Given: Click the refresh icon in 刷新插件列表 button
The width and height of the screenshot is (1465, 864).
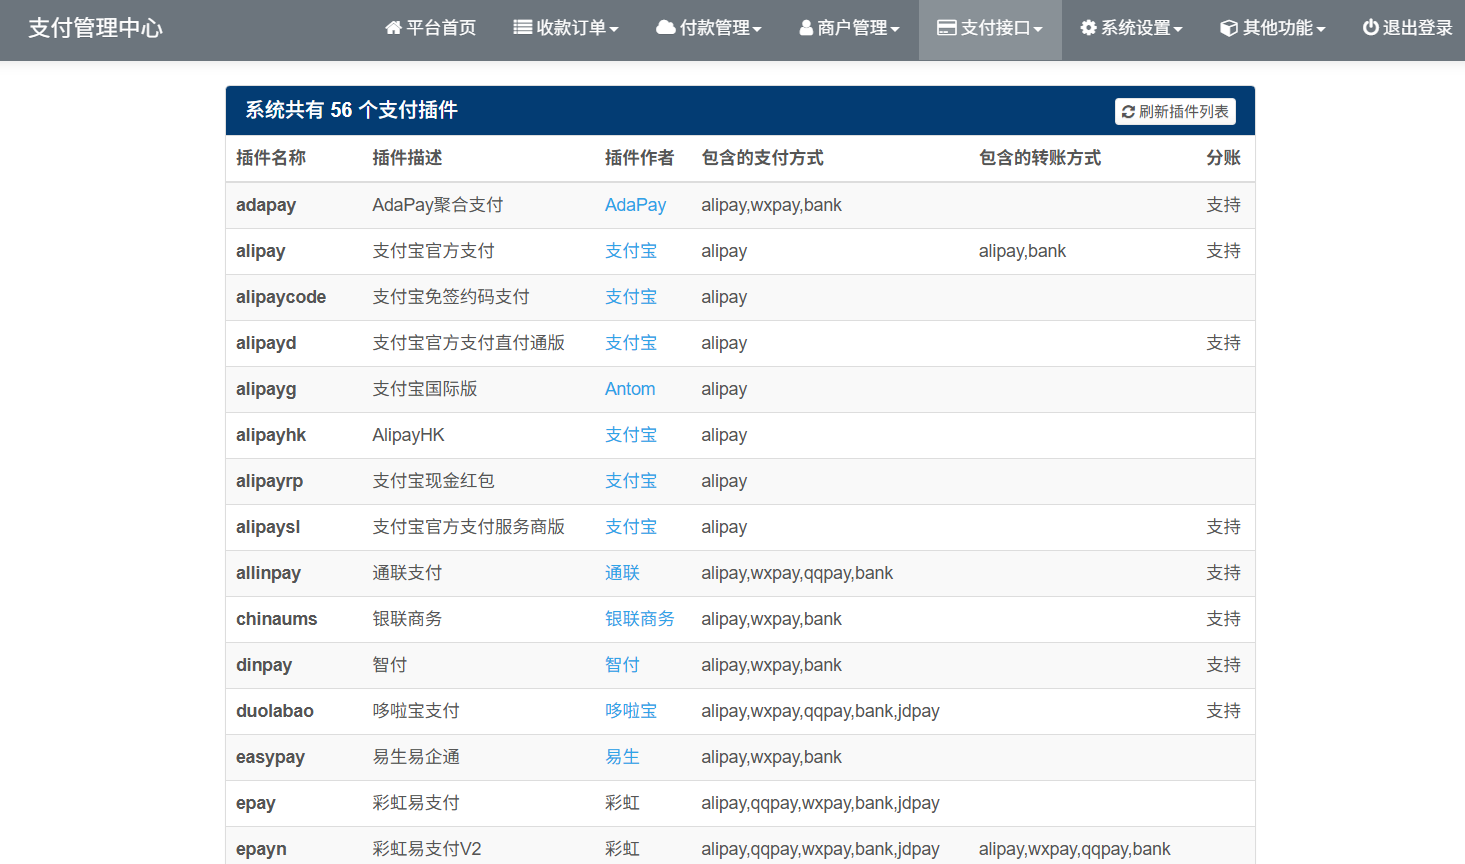Looking at the screenshot, I should tap(1128, 112).
